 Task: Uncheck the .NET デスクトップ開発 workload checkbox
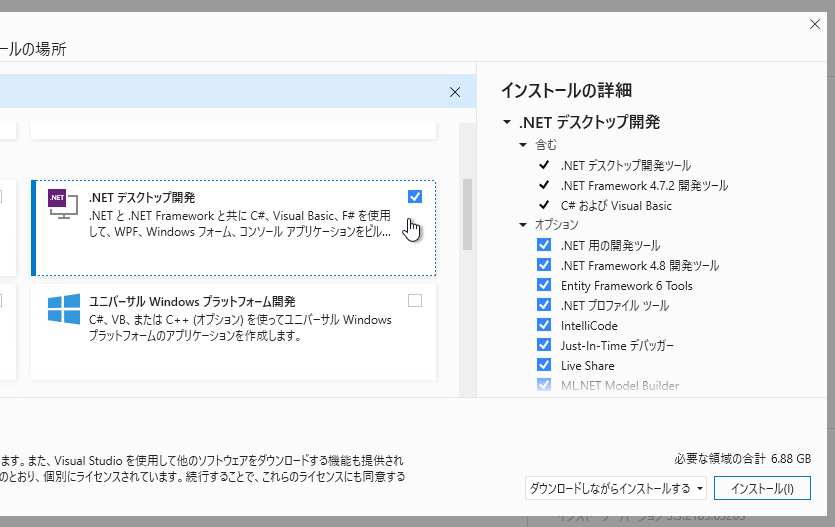click(x=415, y=196)
